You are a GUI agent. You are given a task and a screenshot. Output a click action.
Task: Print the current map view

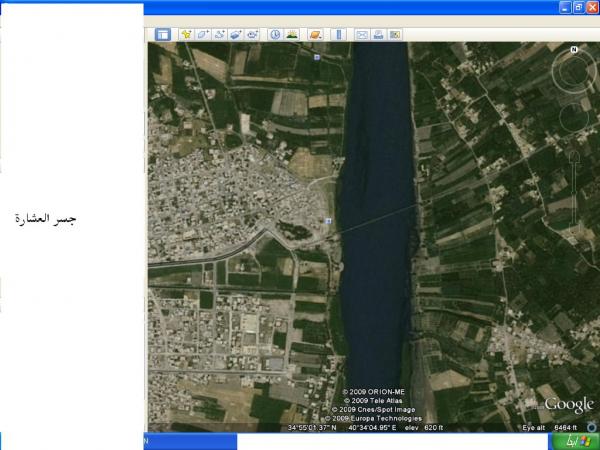[379, 34]
